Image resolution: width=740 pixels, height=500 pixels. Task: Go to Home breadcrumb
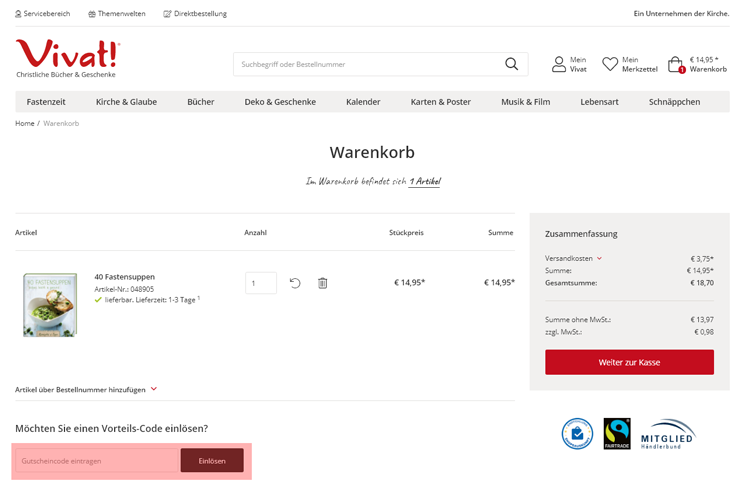[x=25, y=123]
